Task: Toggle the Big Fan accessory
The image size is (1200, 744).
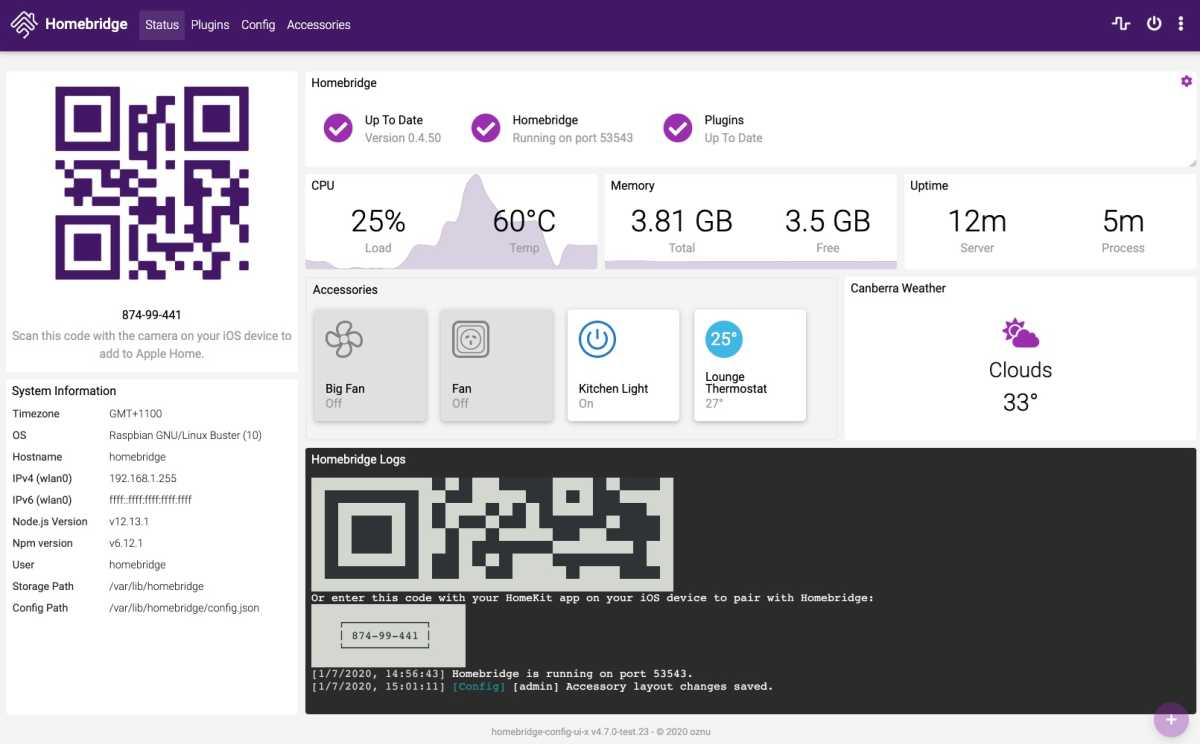Action: point(370,365)
